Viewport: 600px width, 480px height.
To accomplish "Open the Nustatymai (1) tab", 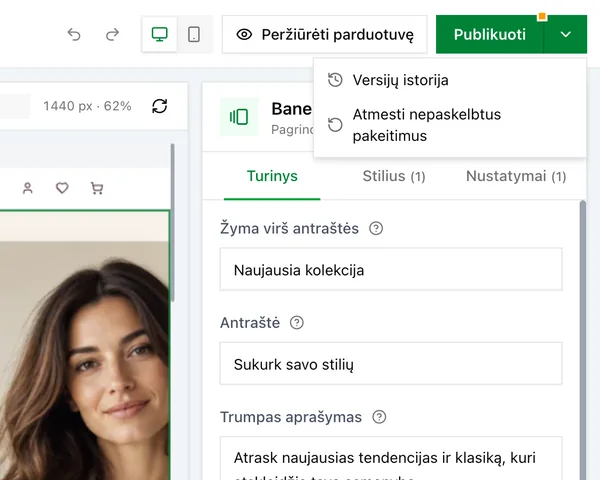I will tap(516, 176).
